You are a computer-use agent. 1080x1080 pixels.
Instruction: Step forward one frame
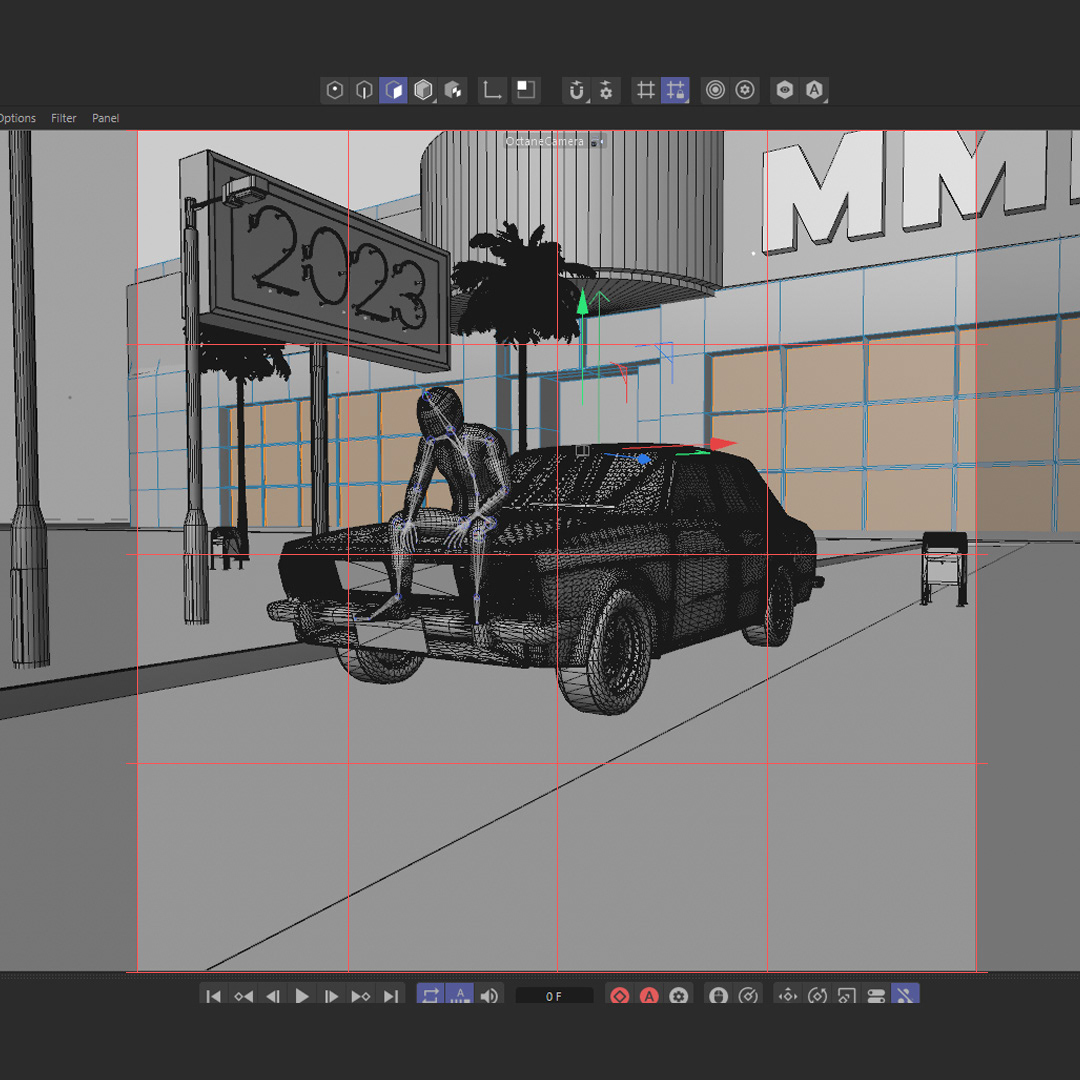331,996
